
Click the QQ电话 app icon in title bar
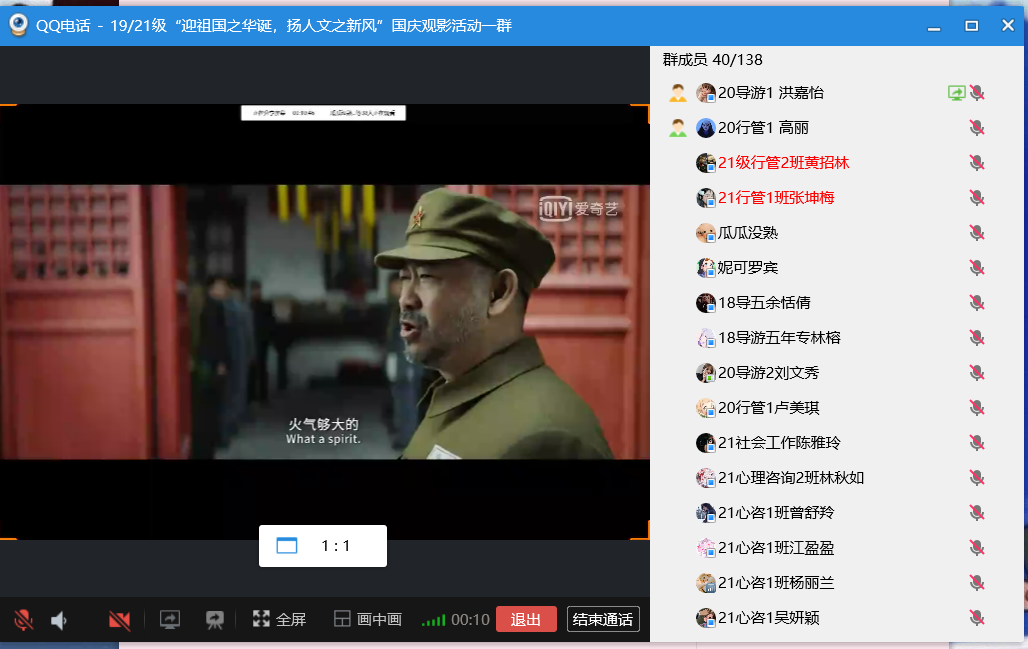coord(18,25)
